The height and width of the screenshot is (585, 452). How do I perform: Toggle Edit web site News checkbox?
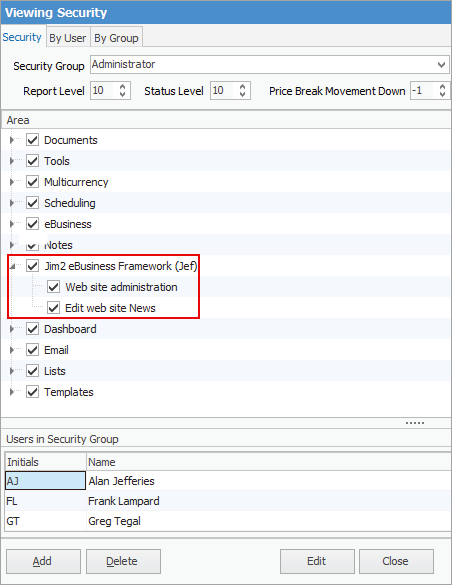(x=53, y=308)
